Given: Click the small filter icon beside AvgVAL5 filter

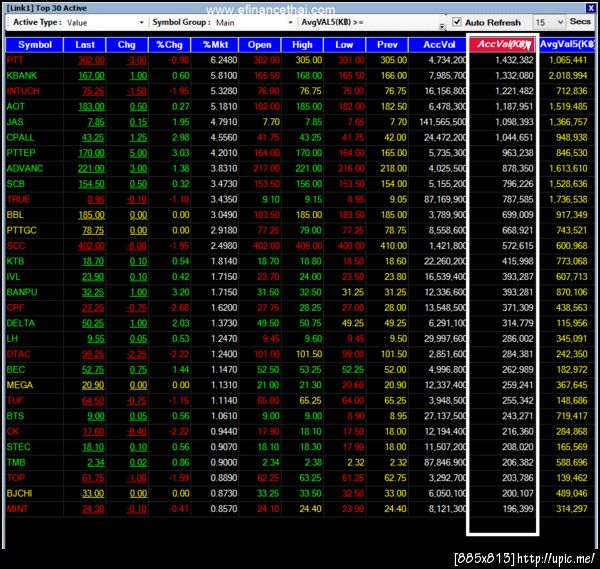Looking at the screenshot, I should click(442, 26).
